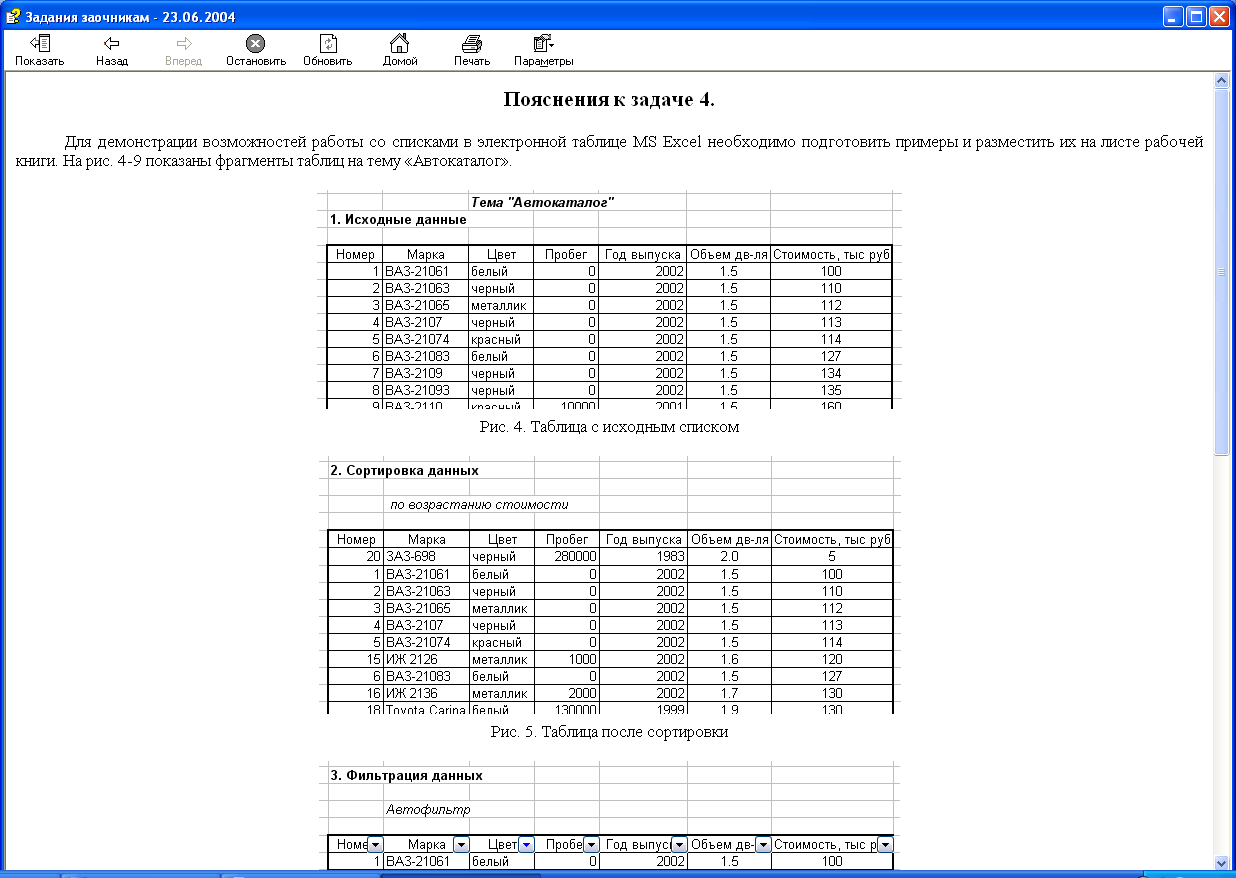Viewport: 1236px width, 878px height.
Task: Click the heading "Пояснения к задаче 4."
Action: click(609, 100)
